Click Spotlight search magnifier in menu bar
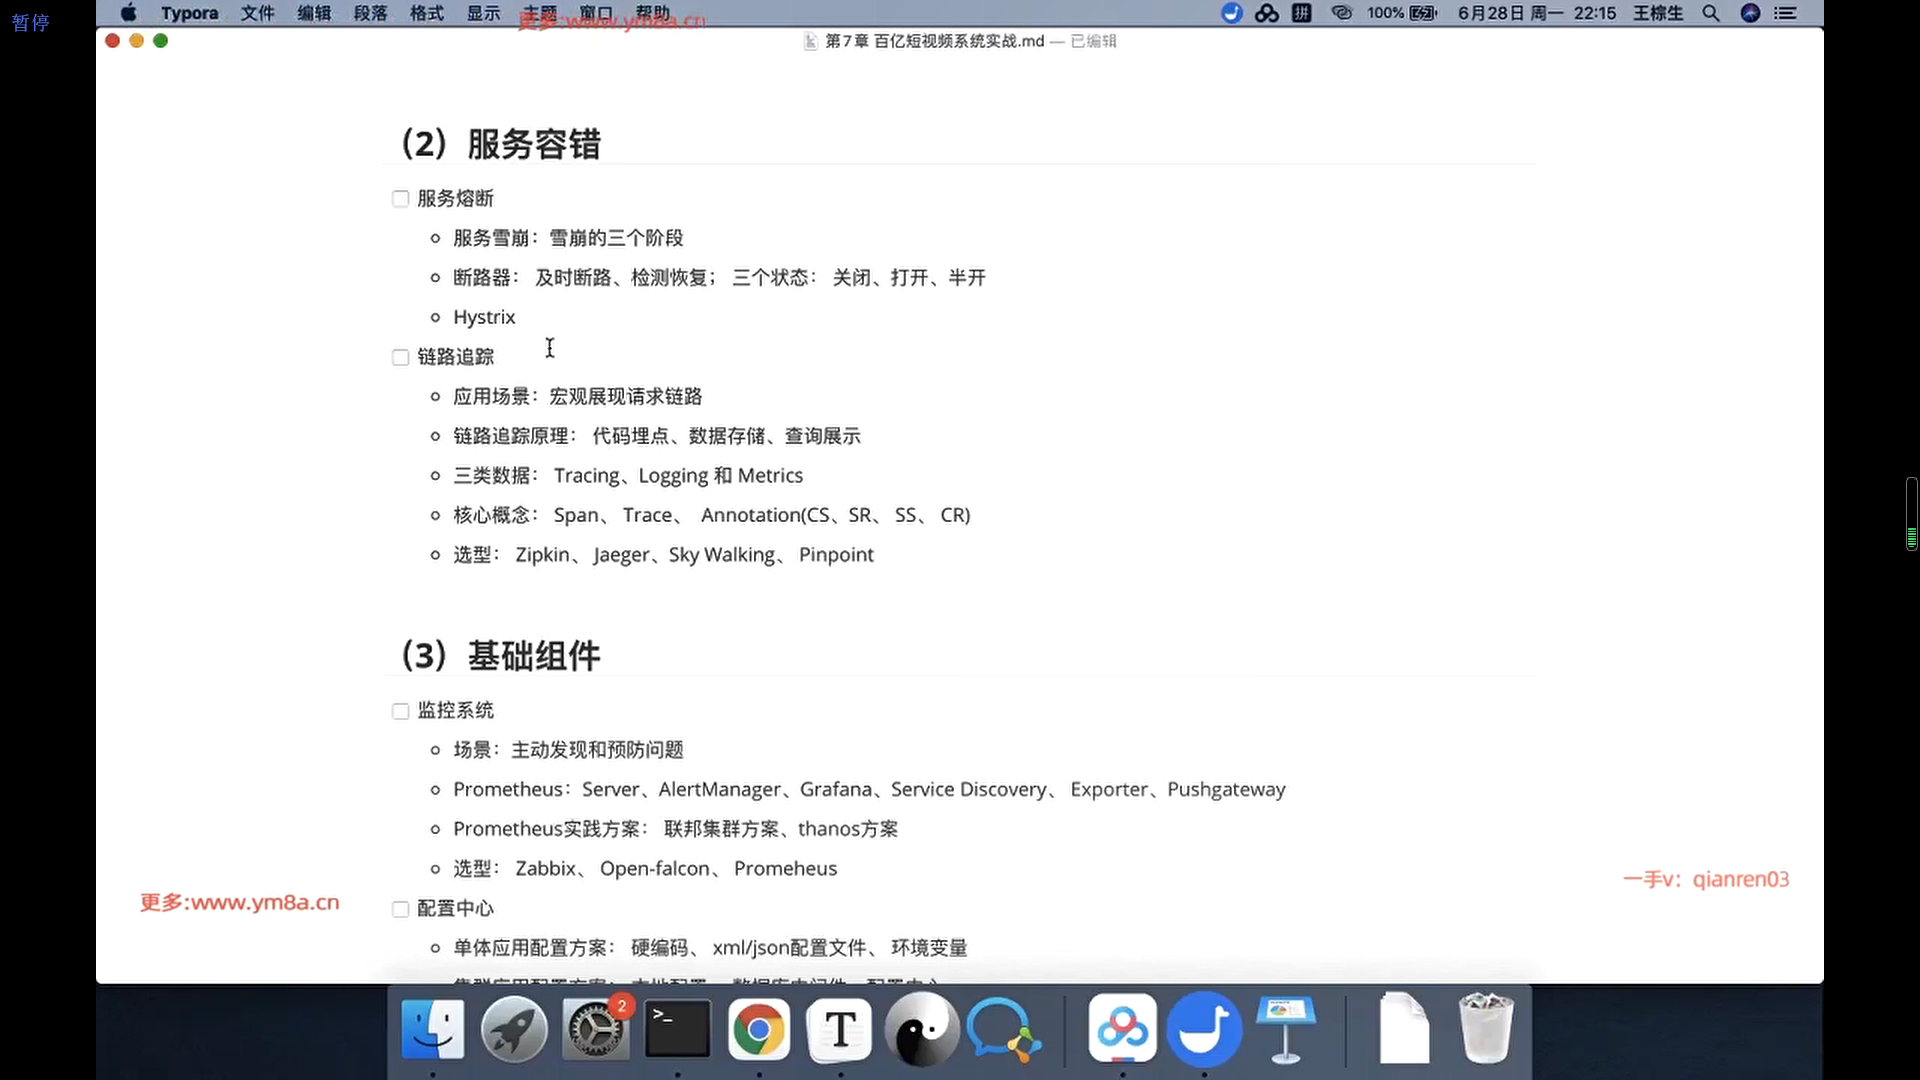 (1711, 13)
